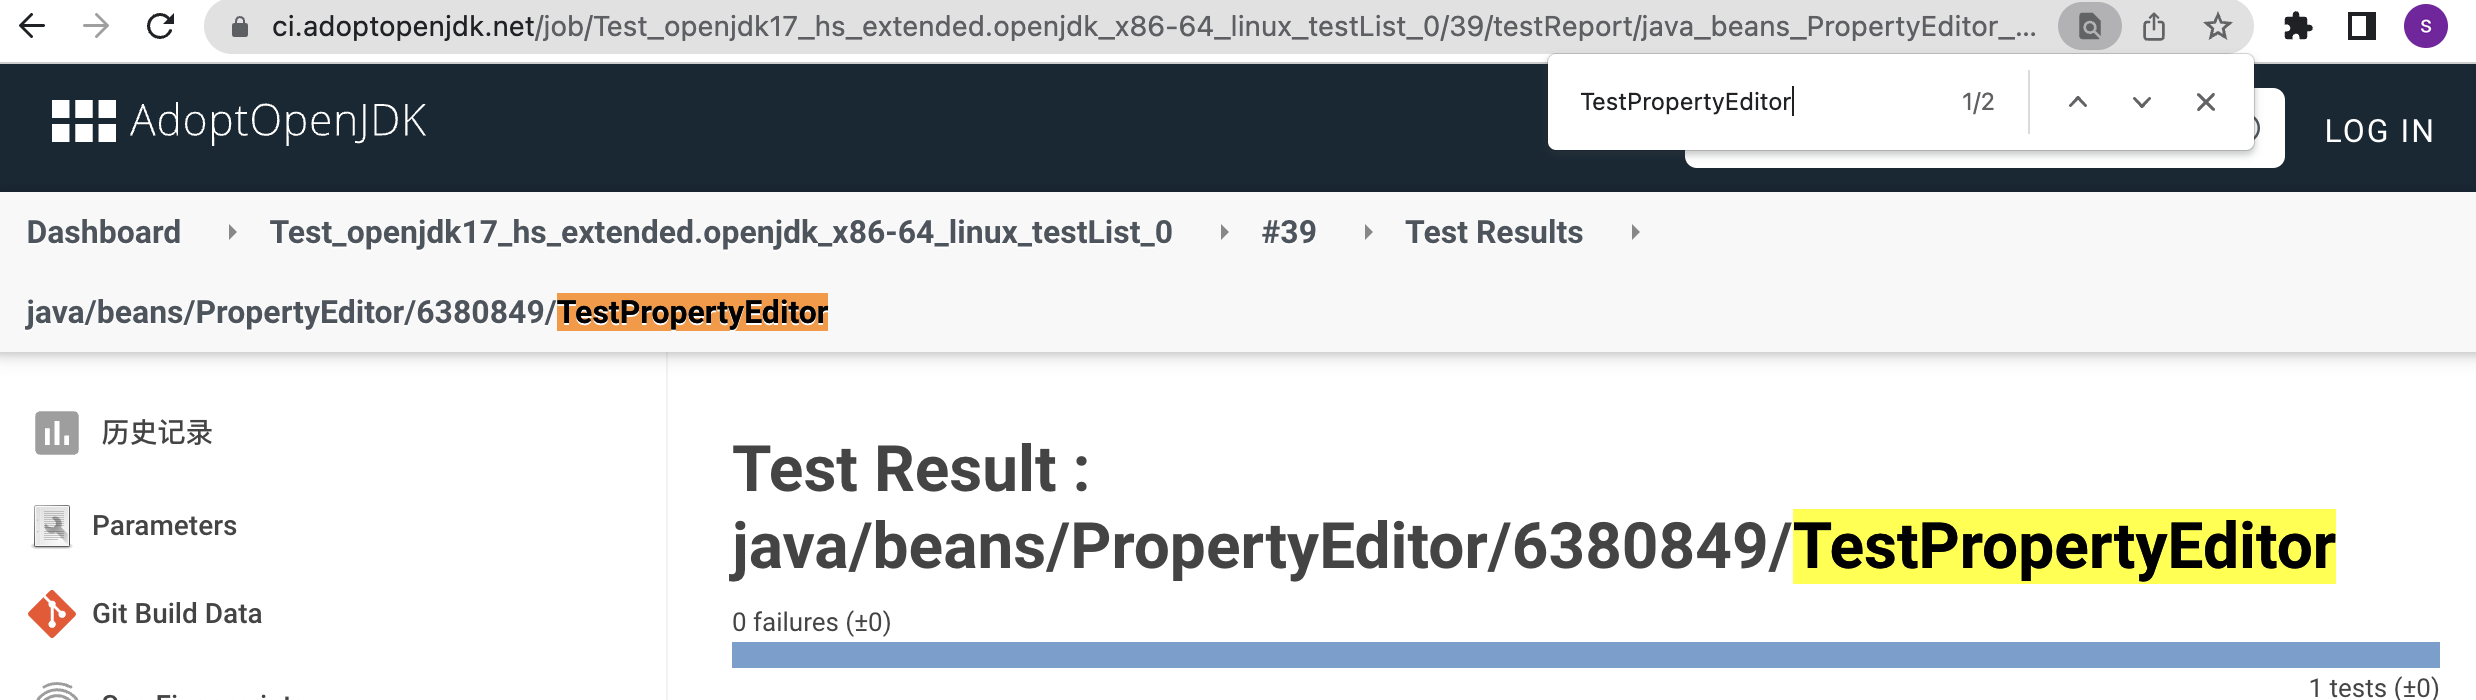Toggle the browser side panel icon
The width and height of the screenshot is (2476, 700).
(x=2362, y=26)
